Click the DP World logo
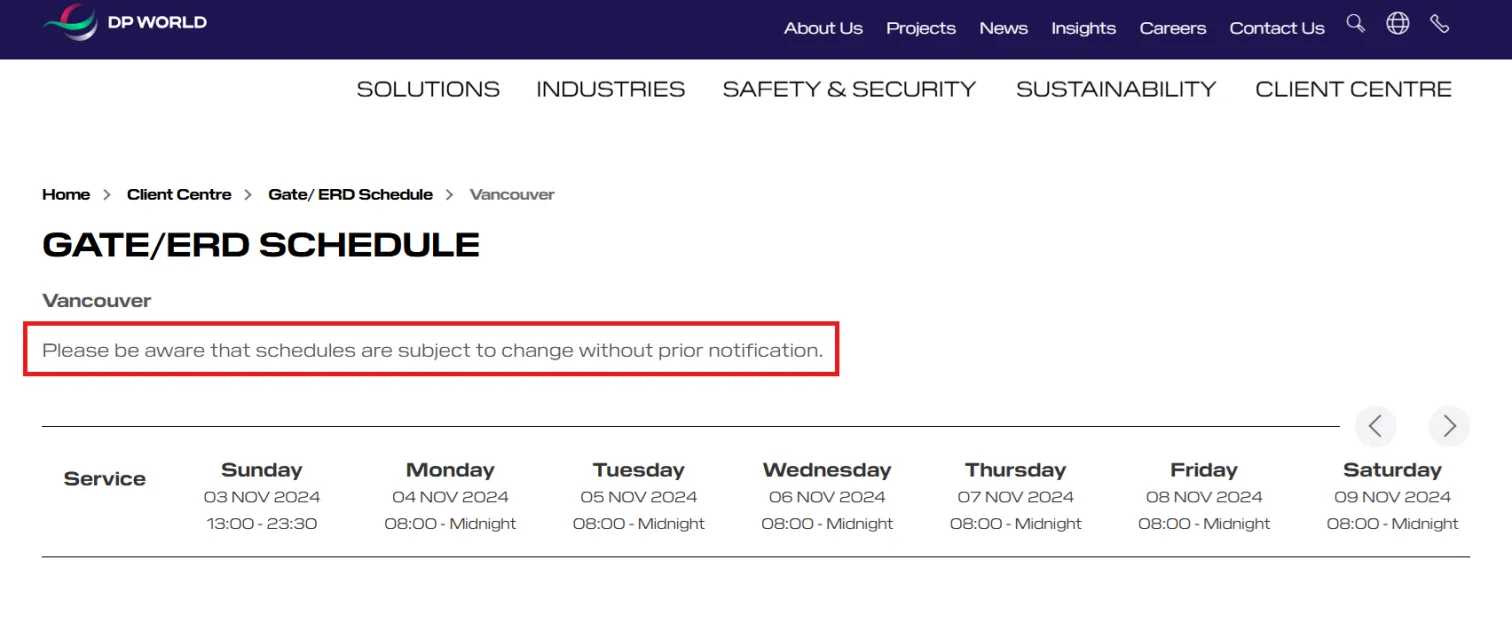 point(124,21)
